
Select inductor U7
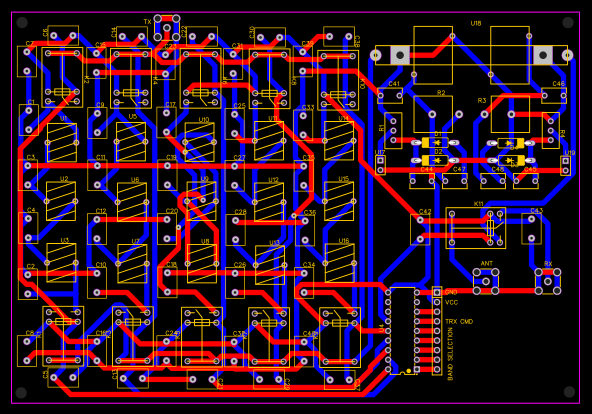pyautogui.click(x=132, y=263)
